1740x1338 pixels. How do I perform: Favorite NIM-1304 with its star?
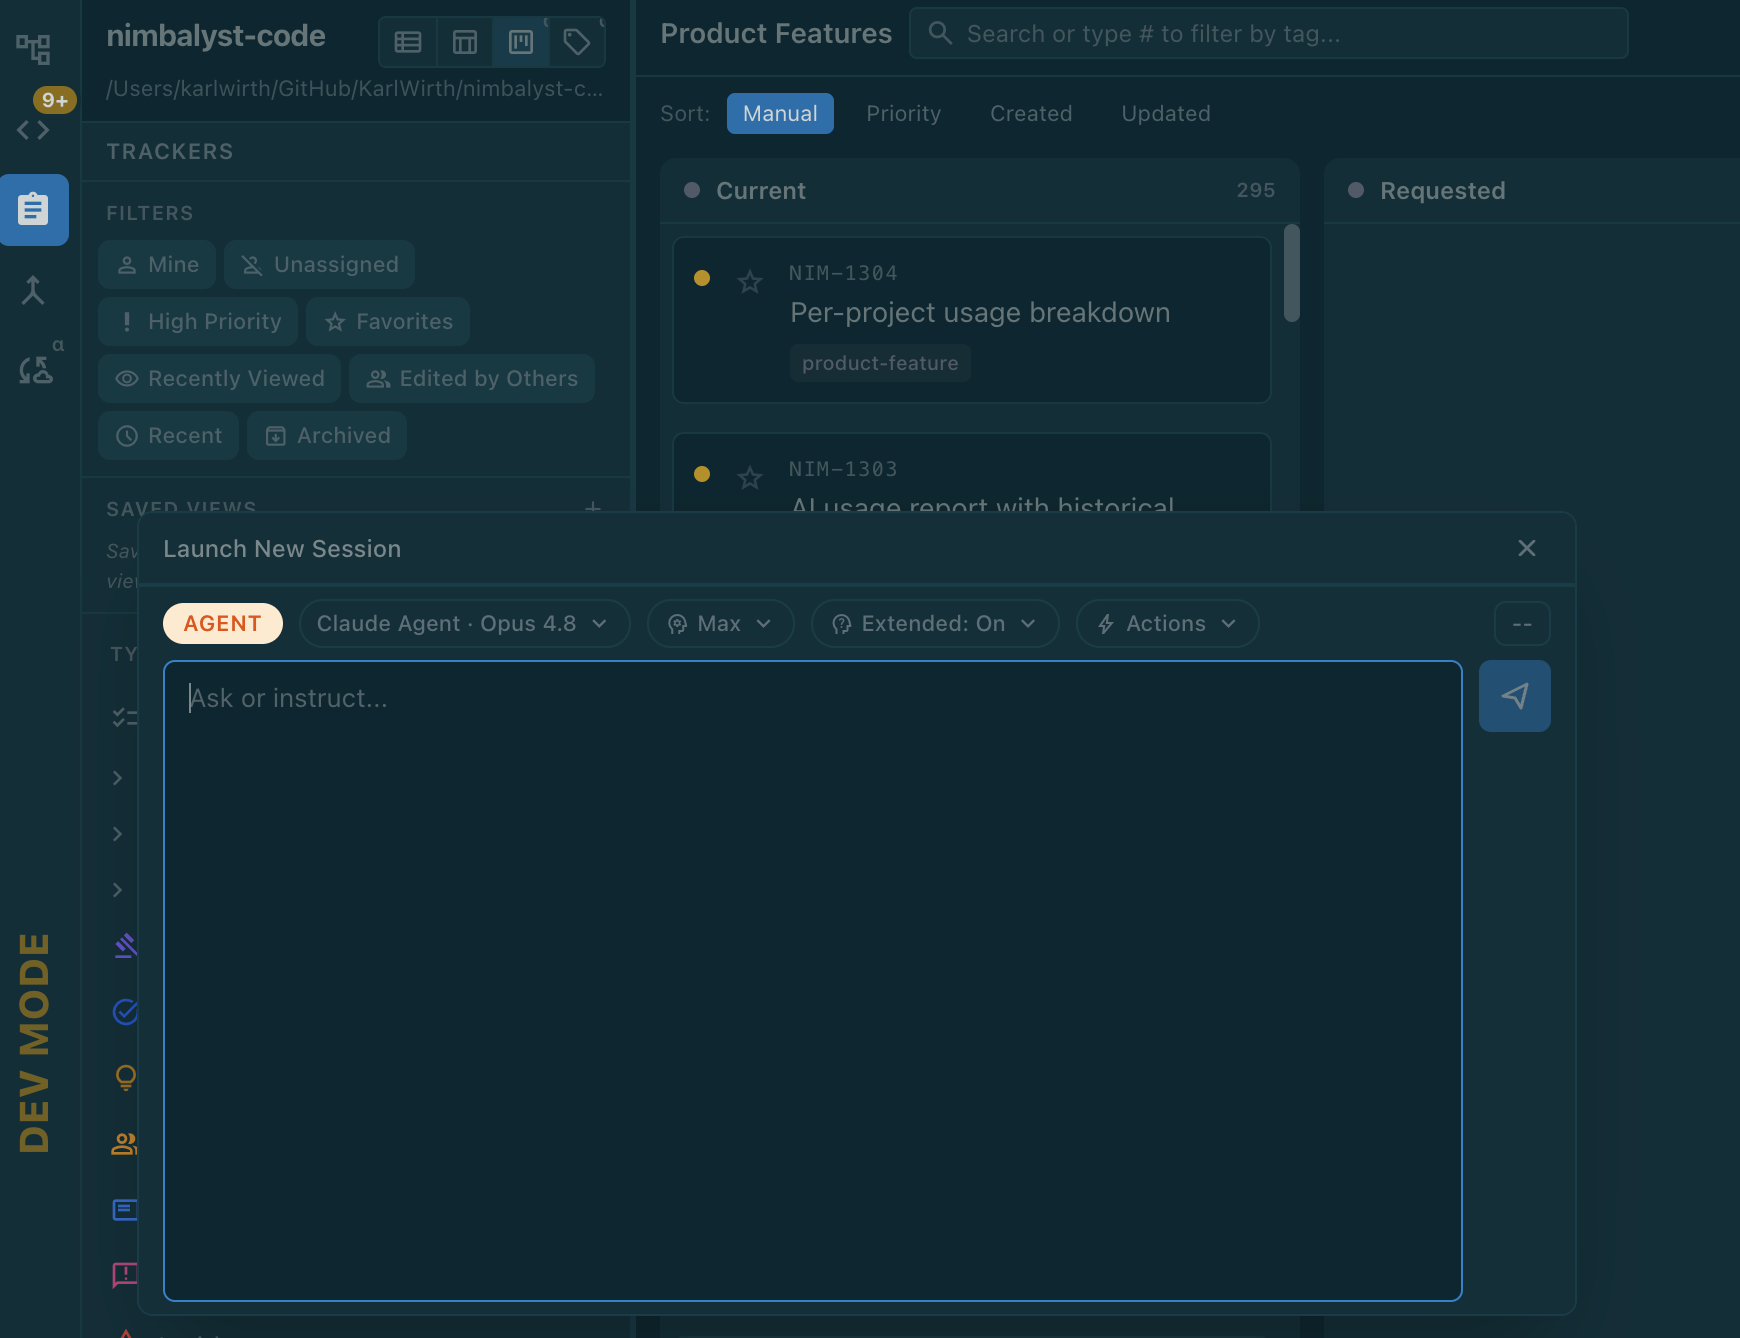coord(750,282)
